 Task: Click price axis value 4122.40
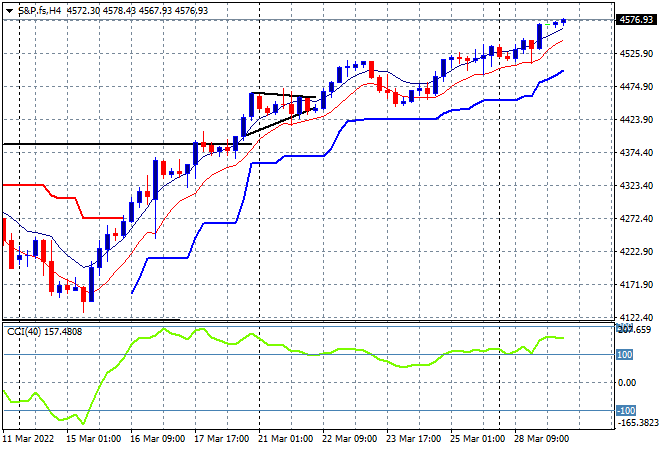pyautogui.click(x=636, y=317)
